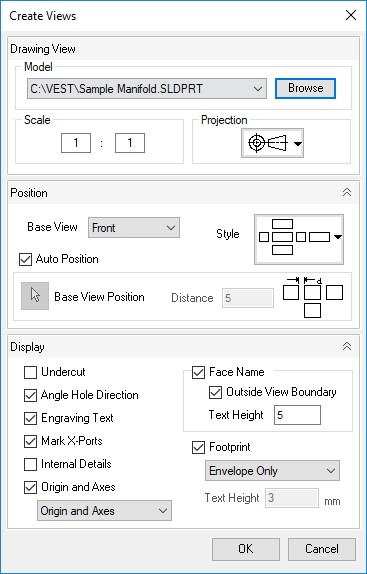Uncheck Angle Hole Direction

point(30,395)
